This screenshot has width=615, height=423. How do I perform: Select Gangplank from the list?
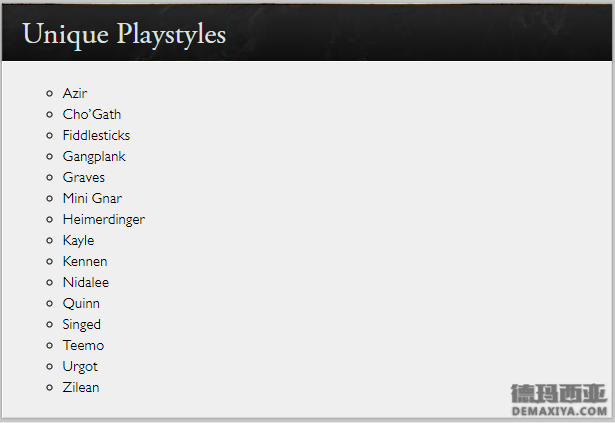pos(94,157)
